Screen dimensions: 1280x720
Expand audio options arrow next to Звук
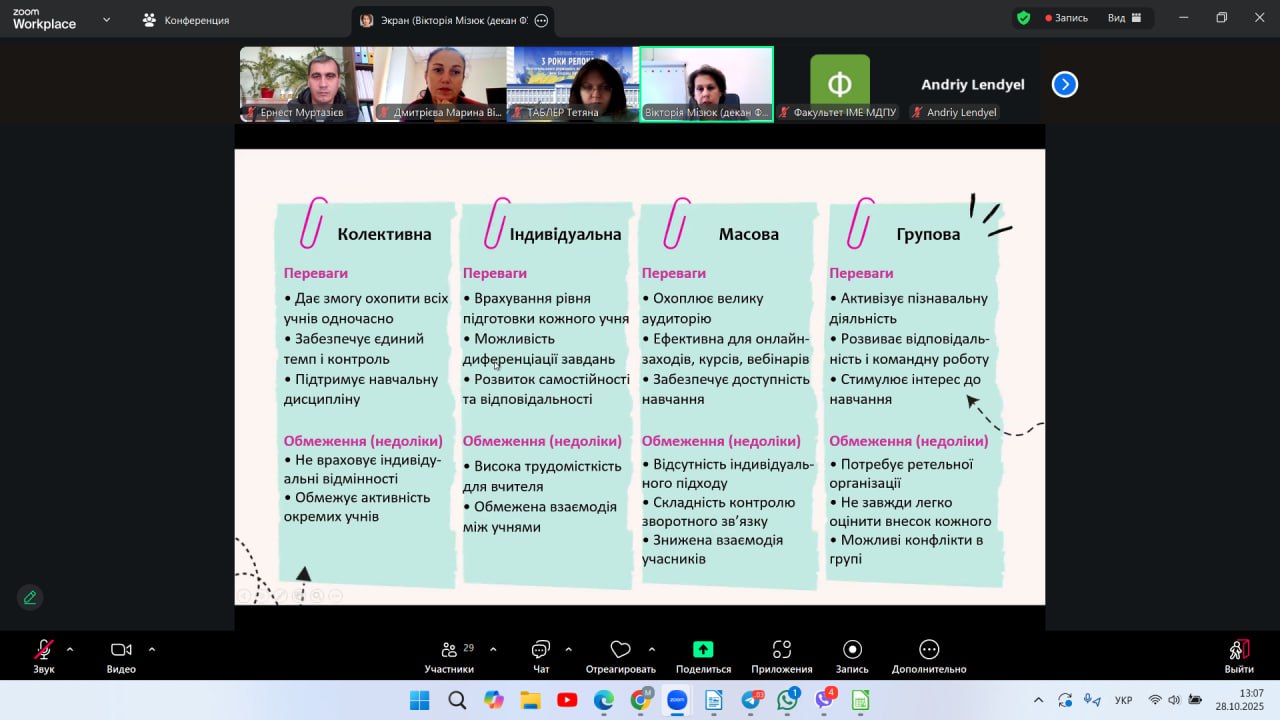70,649
